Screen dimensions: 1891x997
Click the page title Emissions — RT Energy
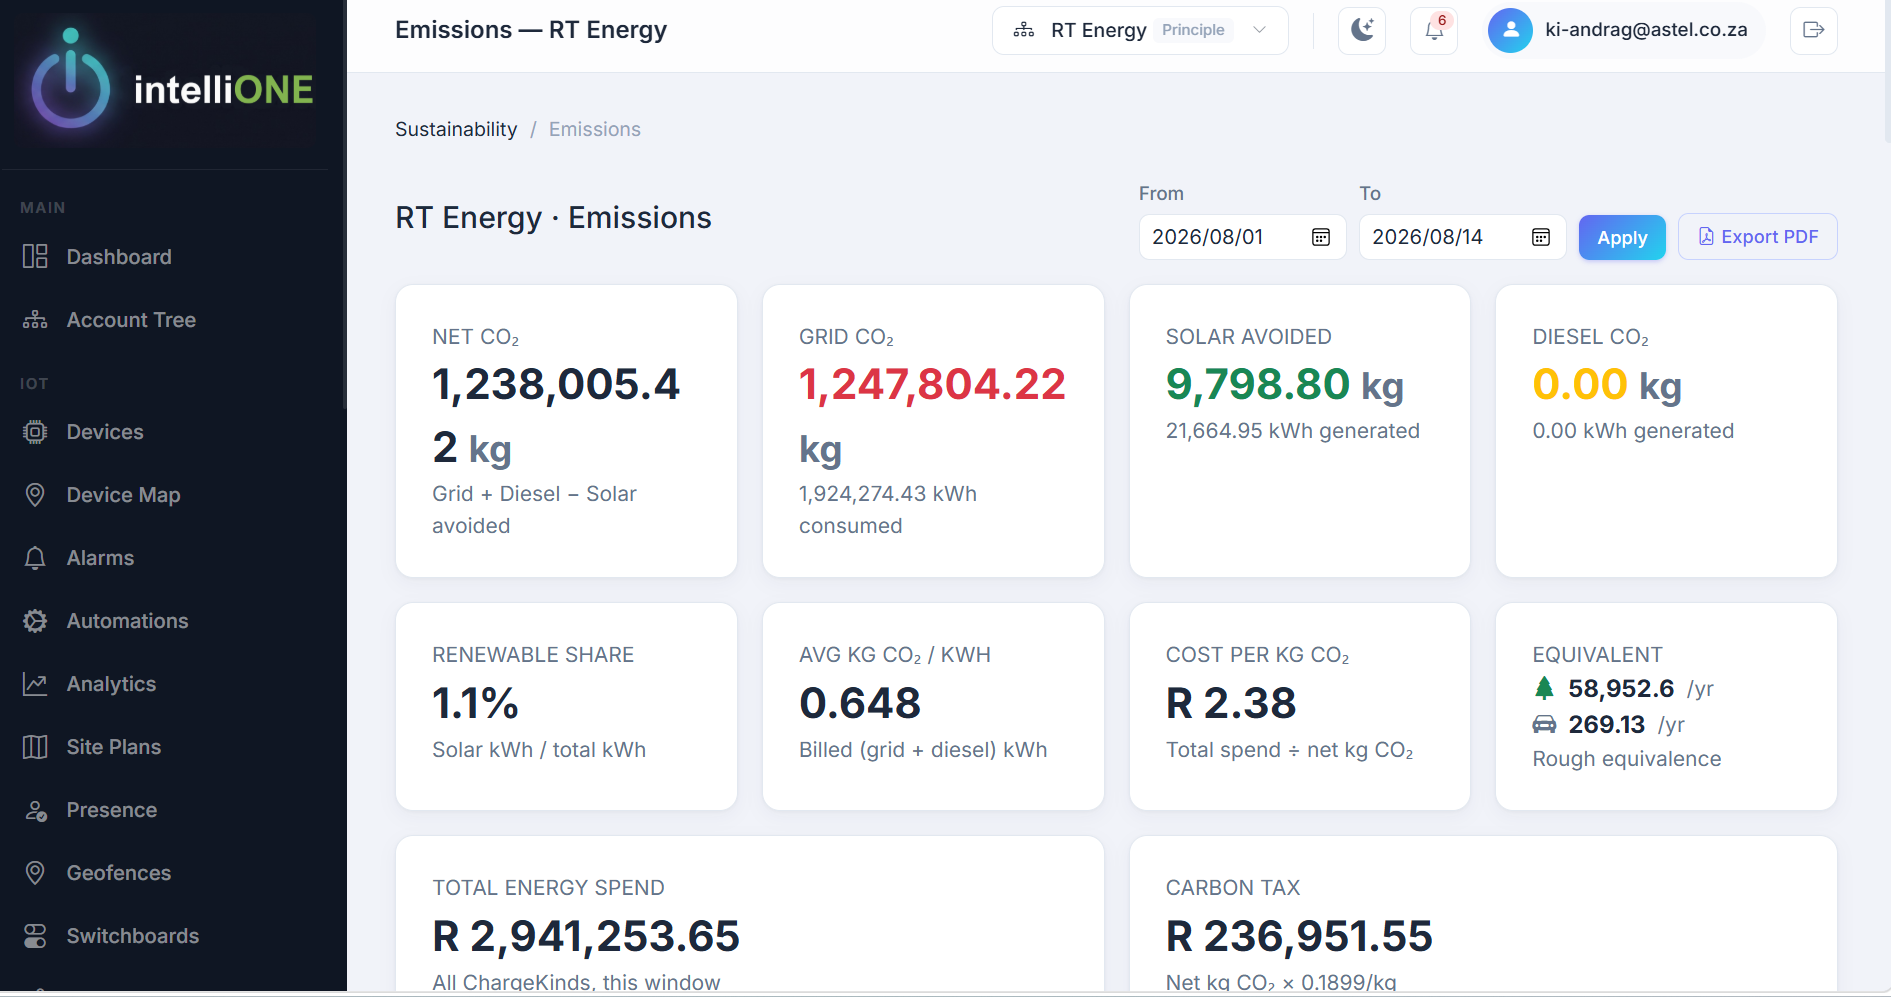tap(531, 30)
